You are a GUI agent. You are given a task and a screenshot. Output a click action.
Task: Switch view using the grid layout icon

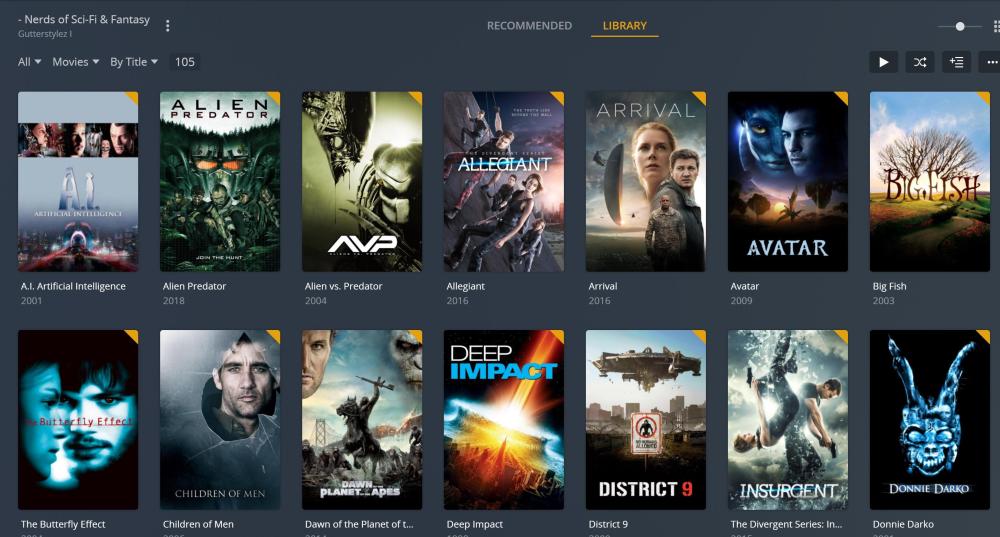pos(995,26)
